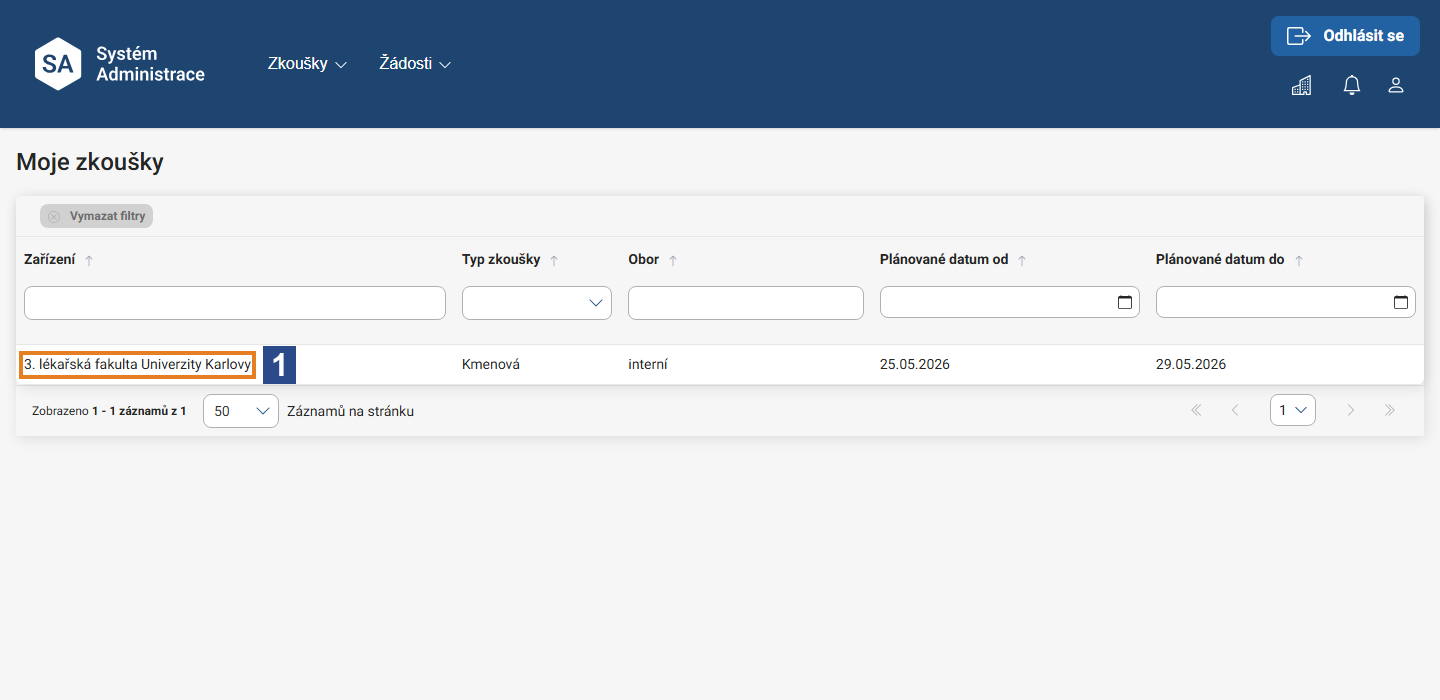1440x700 pixels.
Task: Click the Kmenová cell
Action: point(491,365)
